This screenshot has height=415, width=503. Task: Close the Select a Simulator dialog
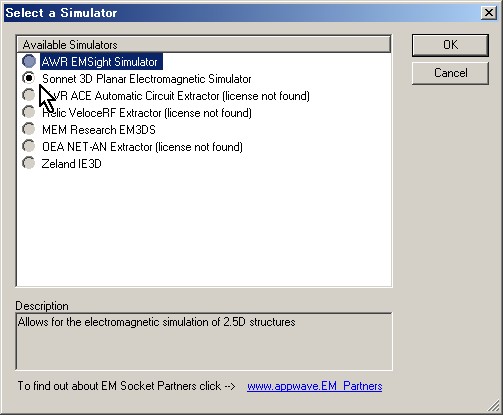pos(489,13)
